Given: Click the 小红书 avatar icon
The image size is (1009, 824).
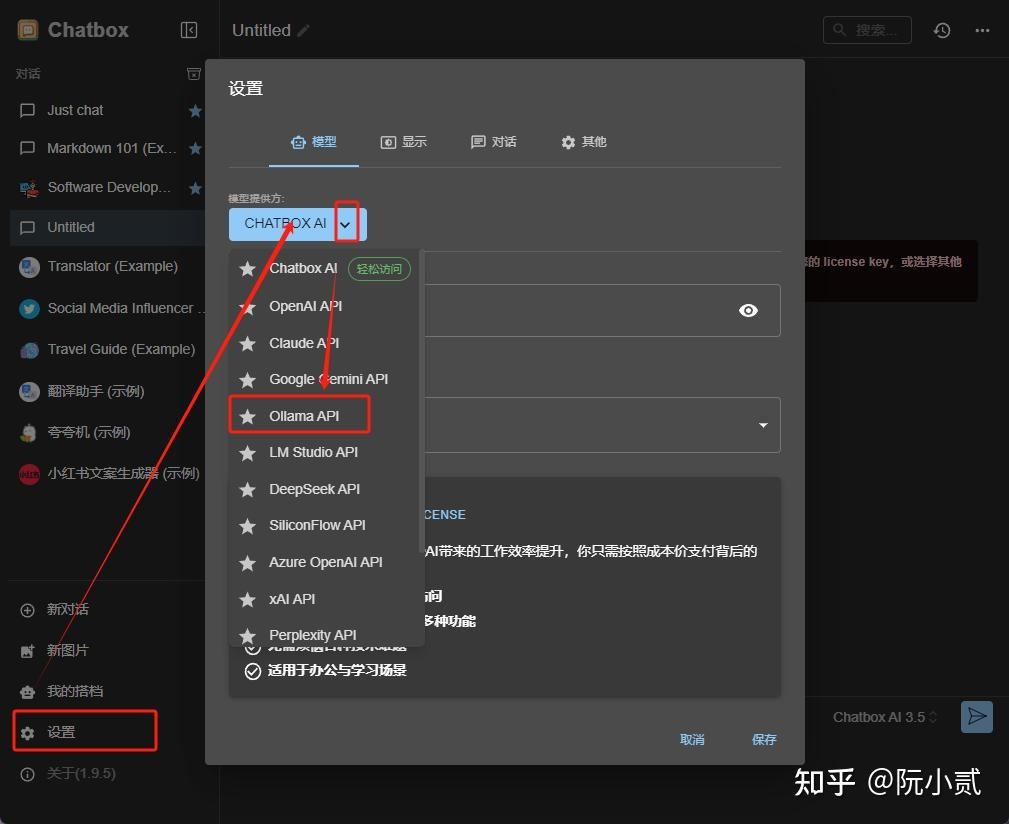Looking at the screenshot, I should coord(29,474).
